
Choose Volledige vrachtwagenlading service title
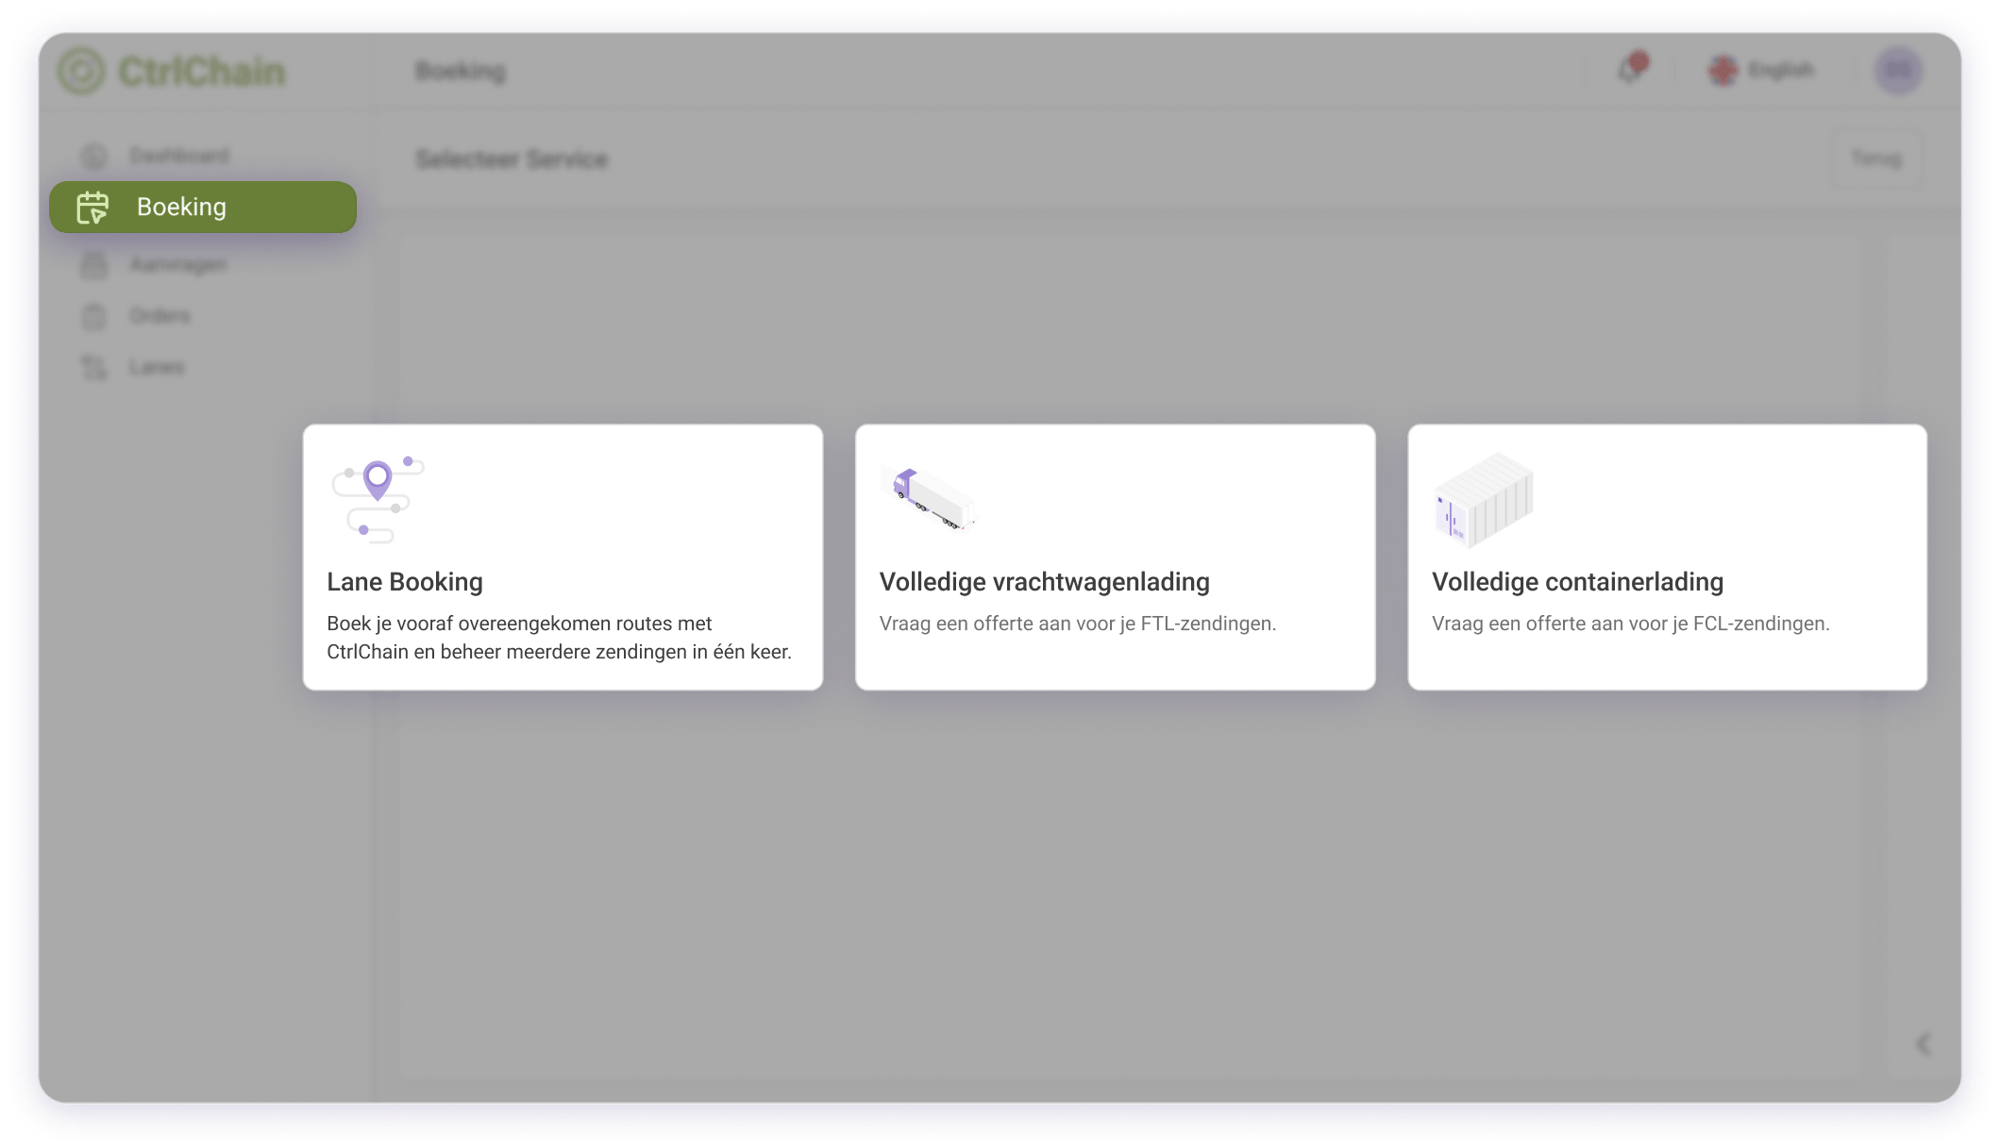[1044, 582]
